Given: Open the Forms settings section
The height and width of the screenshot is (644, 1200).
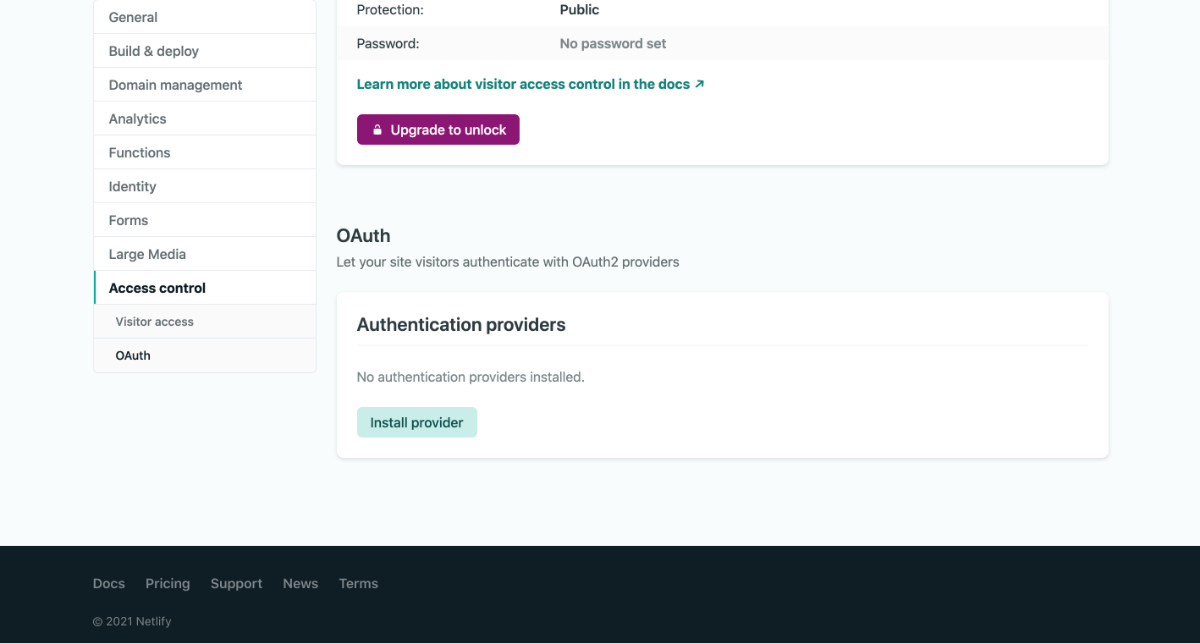Looking at the screenshot, I should coord(128,221).
